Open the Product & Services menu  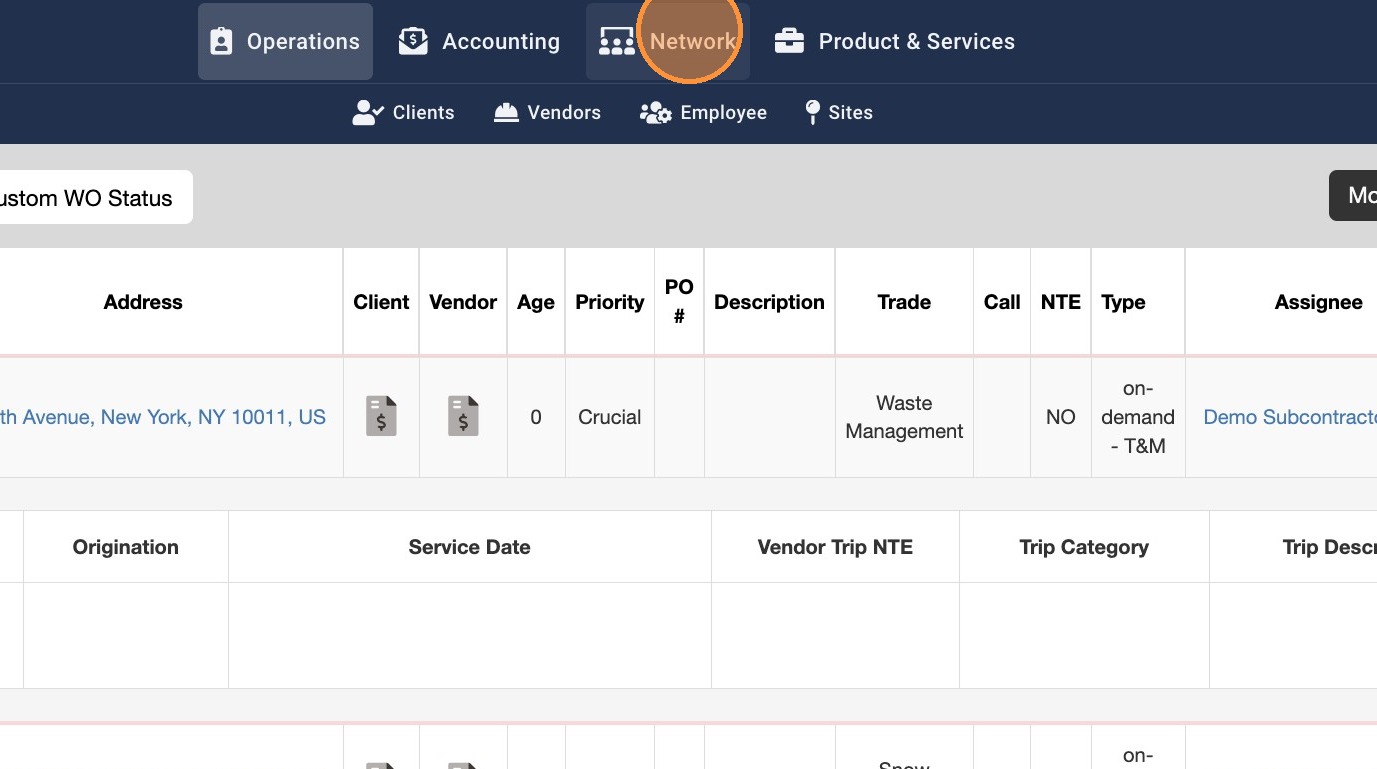click(x=916, y=41)
